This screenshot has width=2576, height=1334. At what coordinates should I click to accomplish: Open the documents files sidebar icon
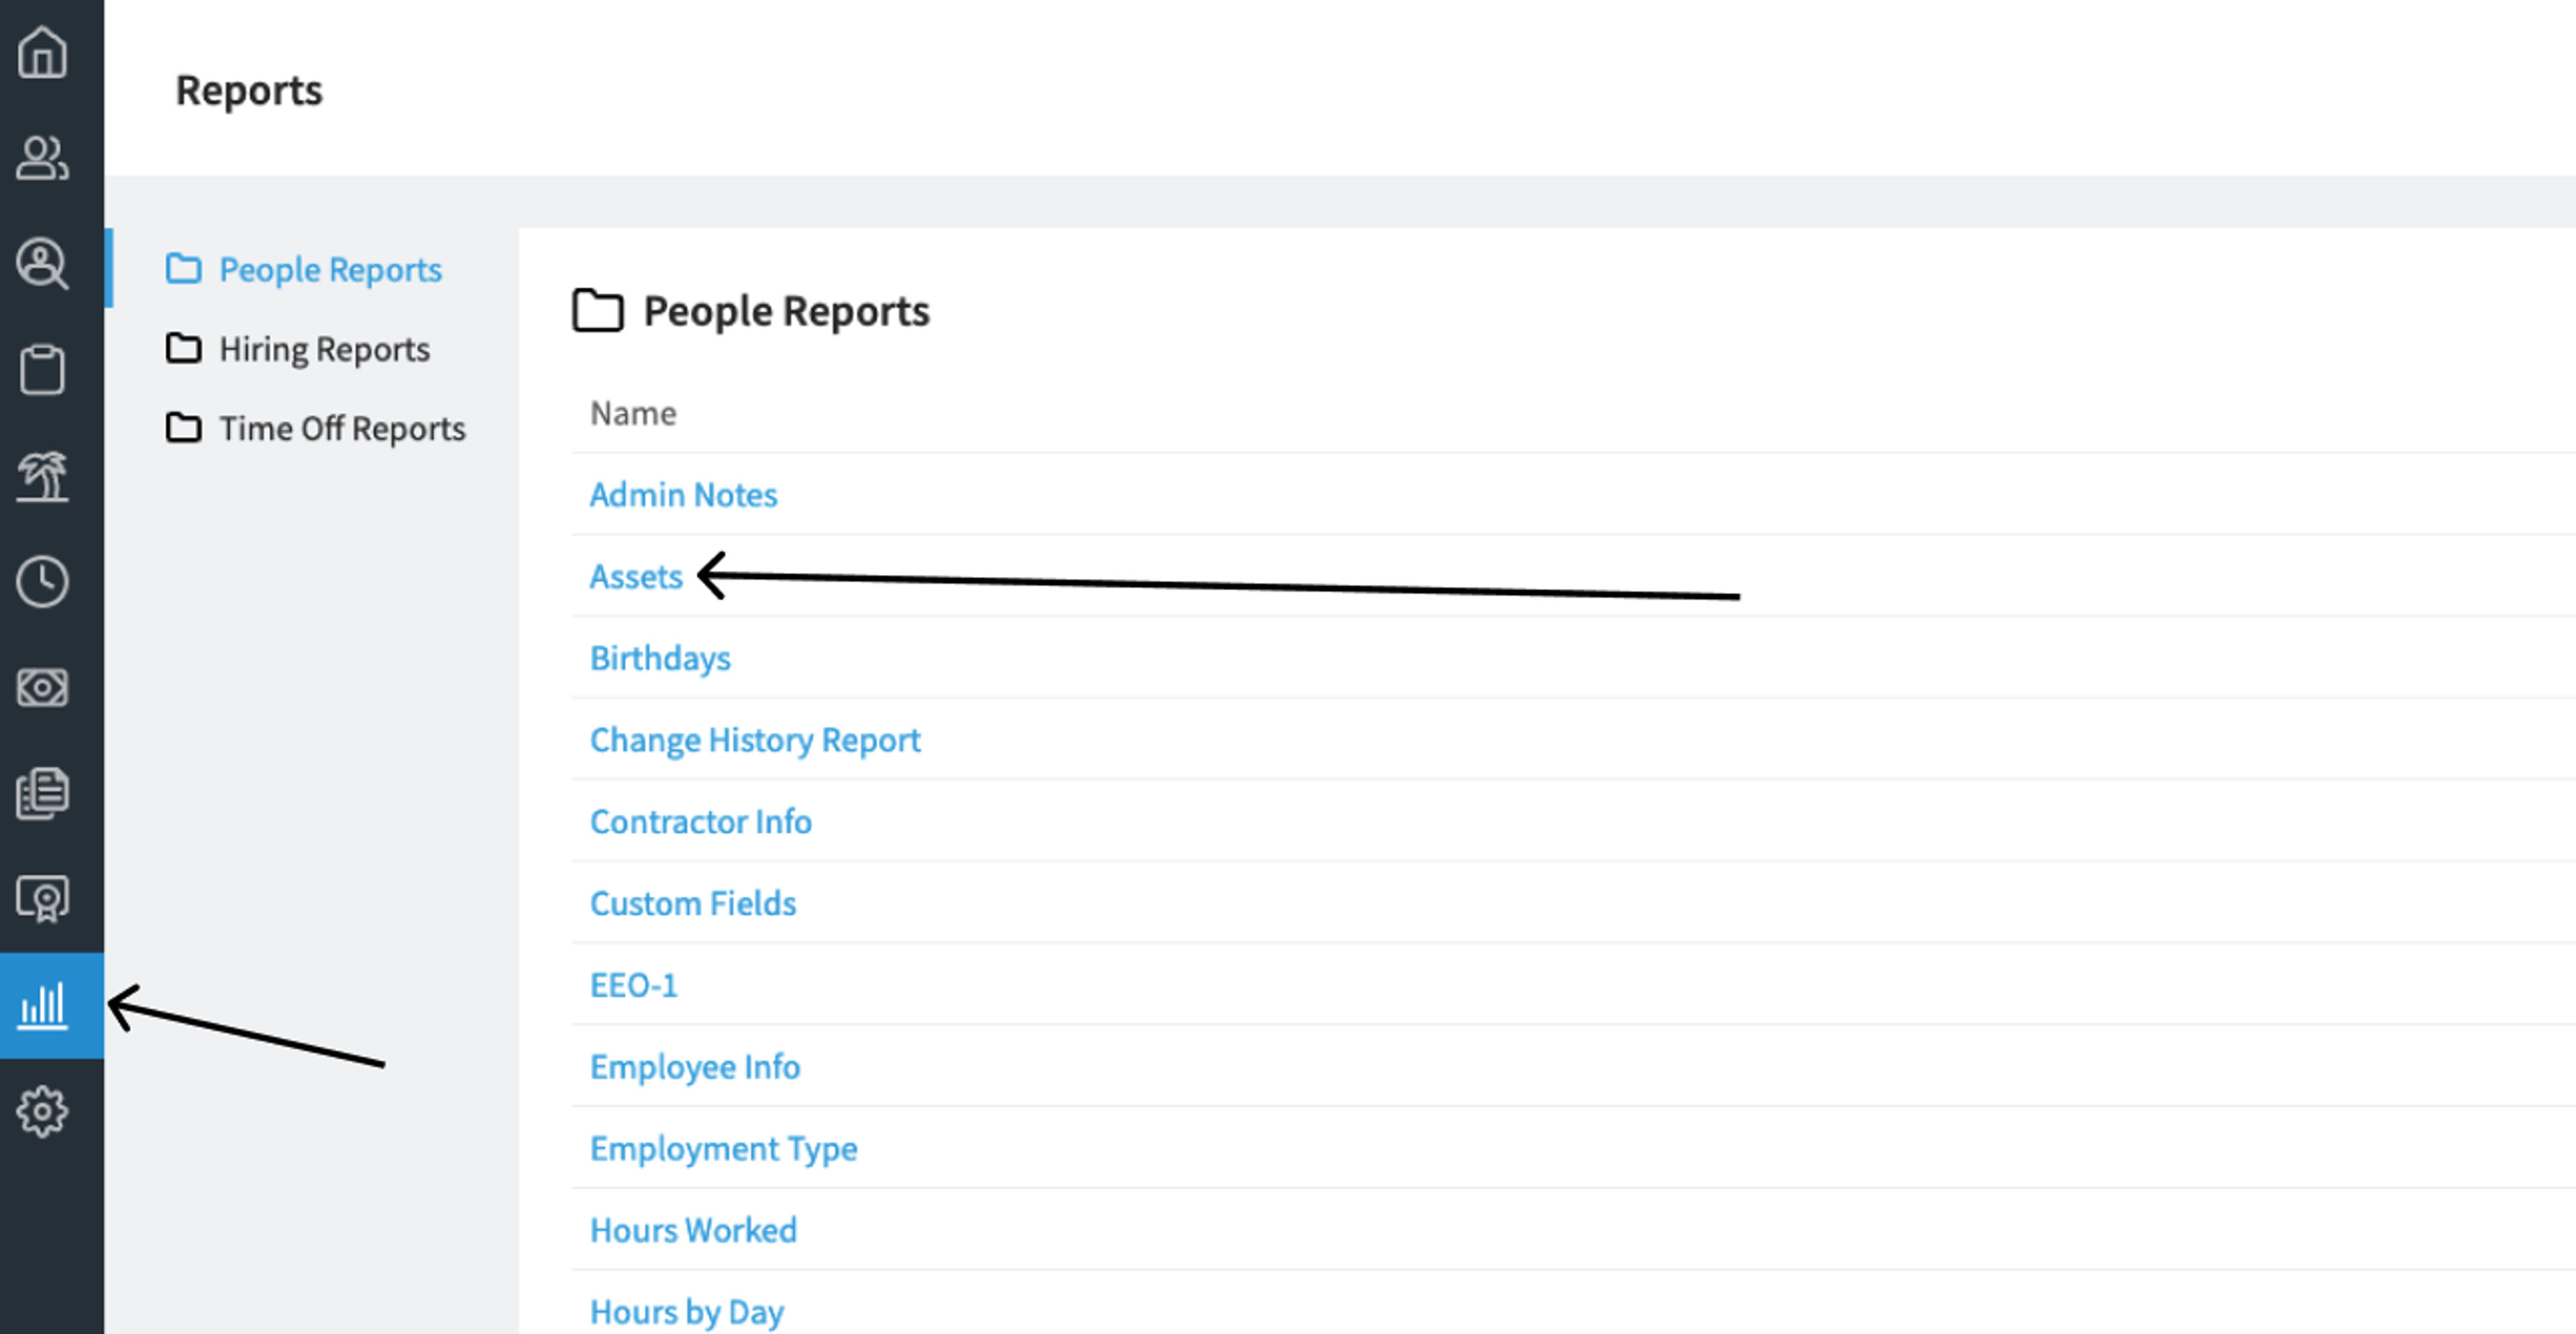pos(42,794)
